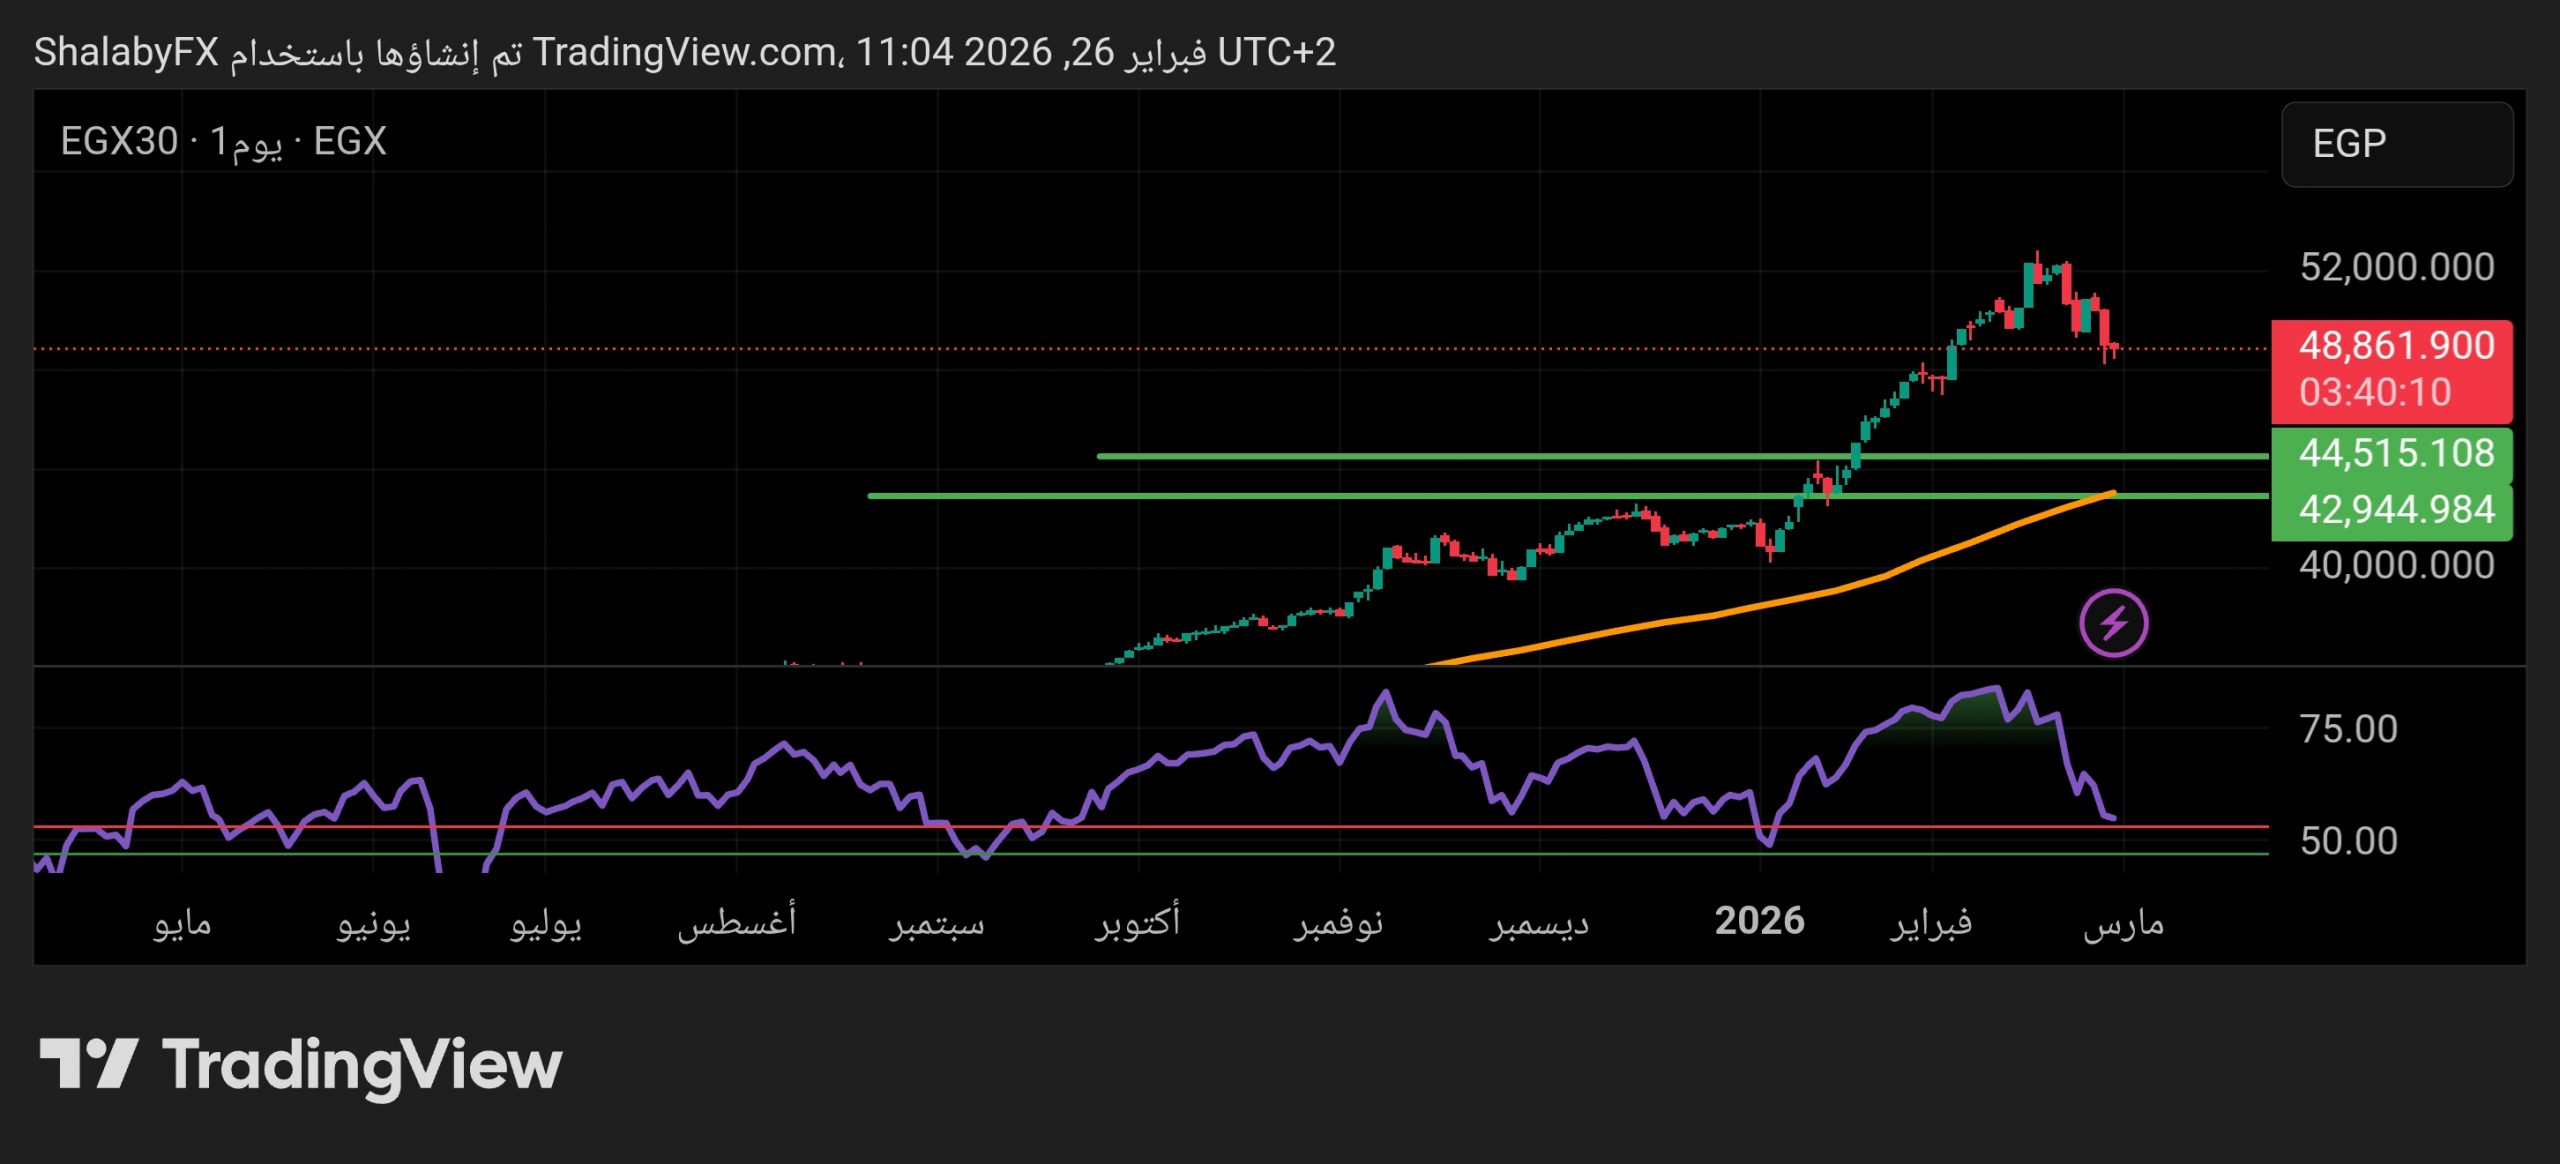Click the 40,000.000 price scale label
This screenshot has height=1164, width=2560.
[x=2396, y=566]
